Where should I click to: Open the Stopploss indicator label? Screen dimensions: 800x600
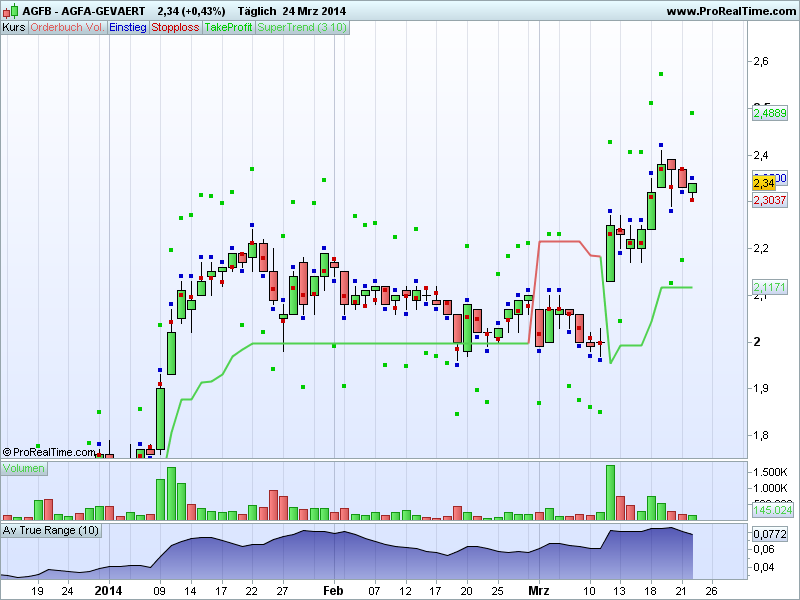(x=175, y=28)
